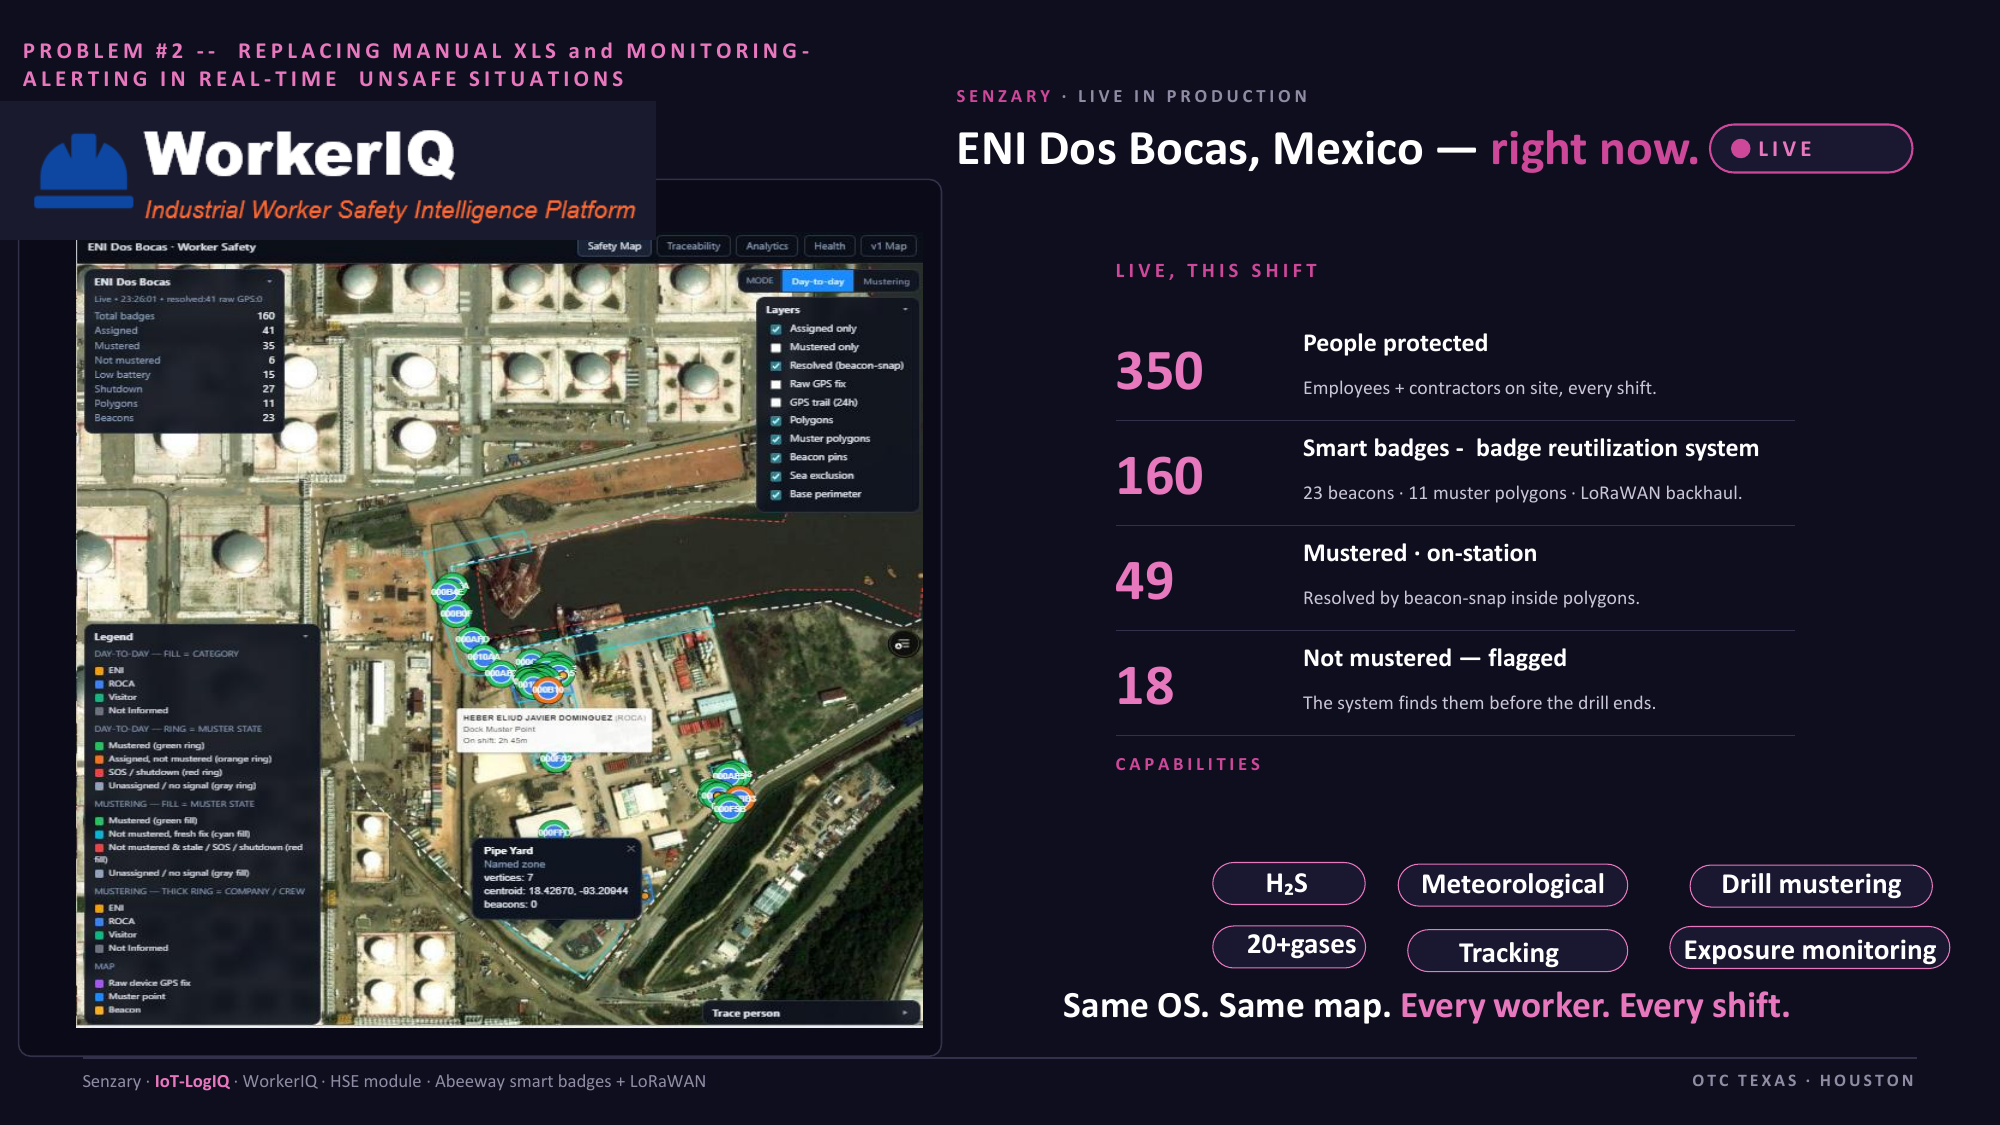Click the Low battery 15 row
2000x1125 pixels.
click(184, 375)
